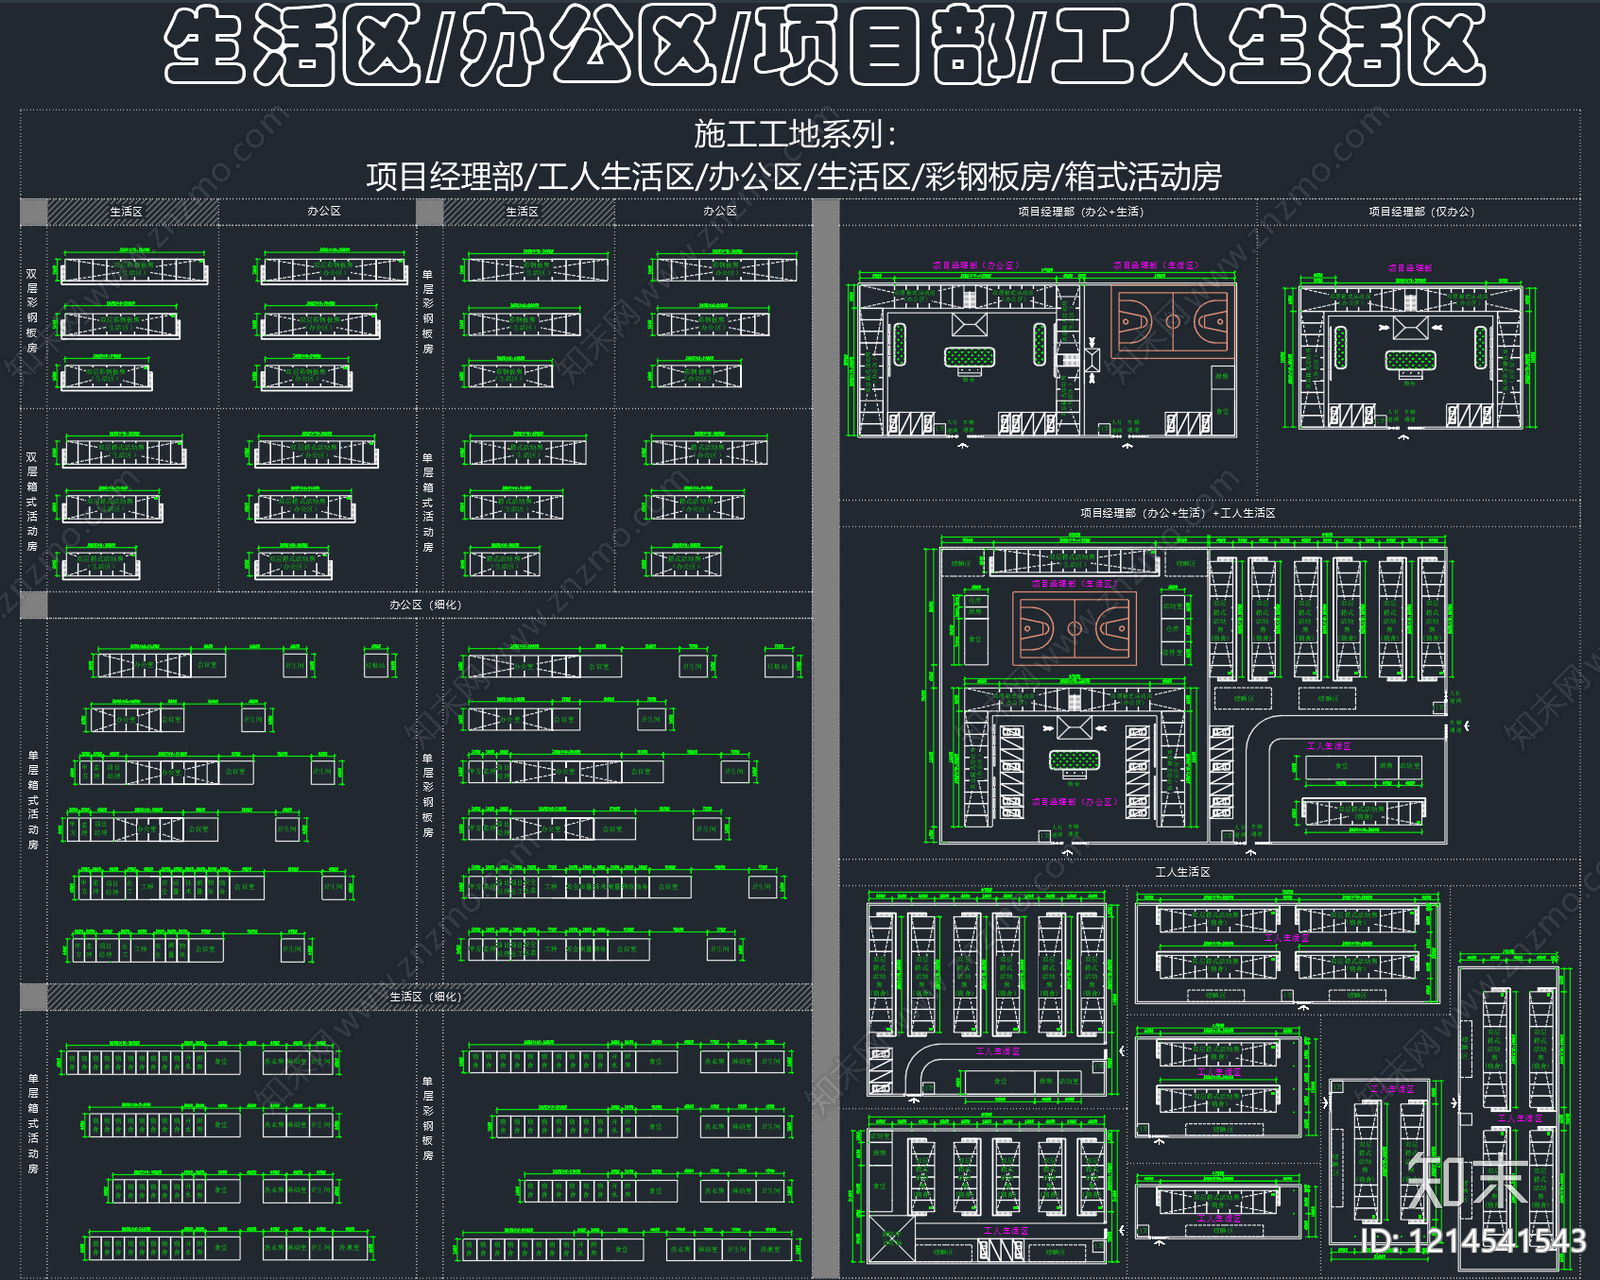Open the 项目经理部（办公+生活） section header
1600x1280 pixels.
1080,212
